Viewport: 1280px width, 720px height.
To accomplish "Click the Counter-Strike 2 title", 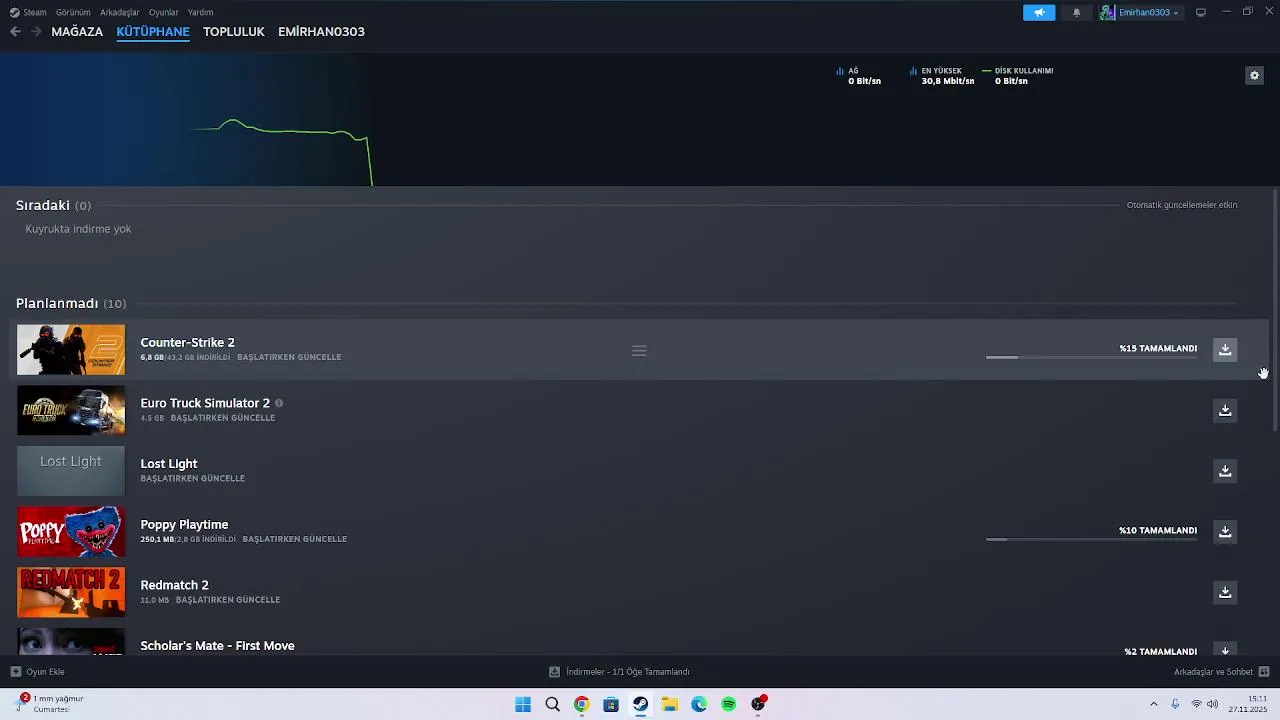I will 187,342.
